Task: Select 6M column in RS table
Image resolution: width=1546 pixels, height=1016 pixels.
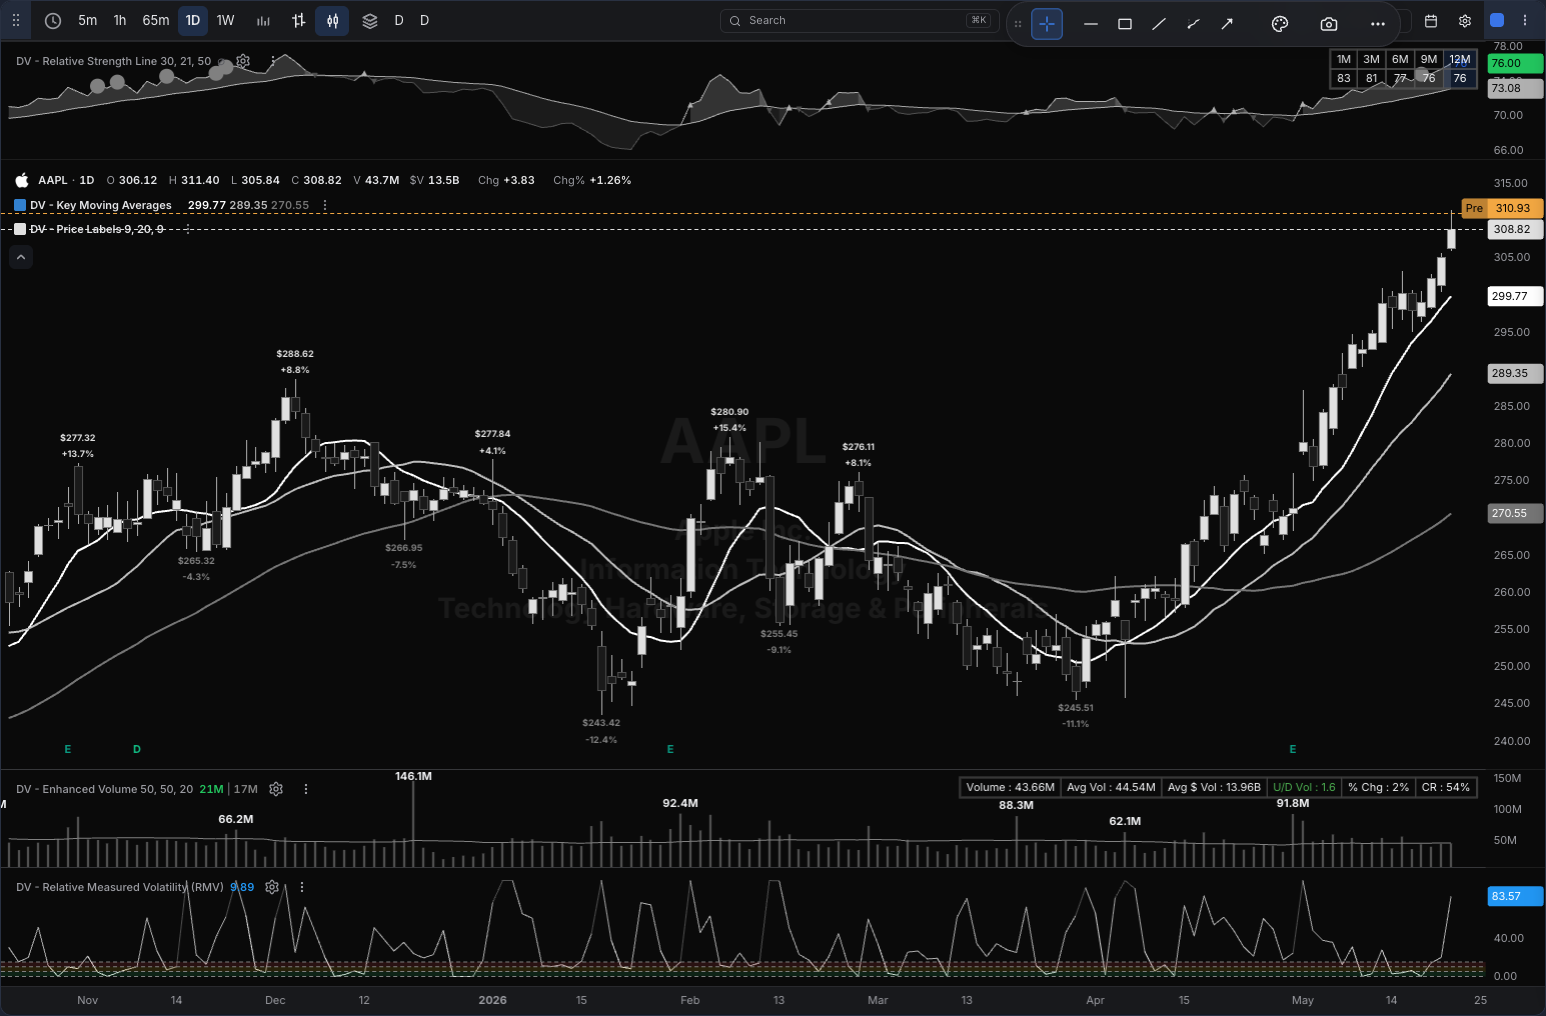Action: tap(1401, 59)
